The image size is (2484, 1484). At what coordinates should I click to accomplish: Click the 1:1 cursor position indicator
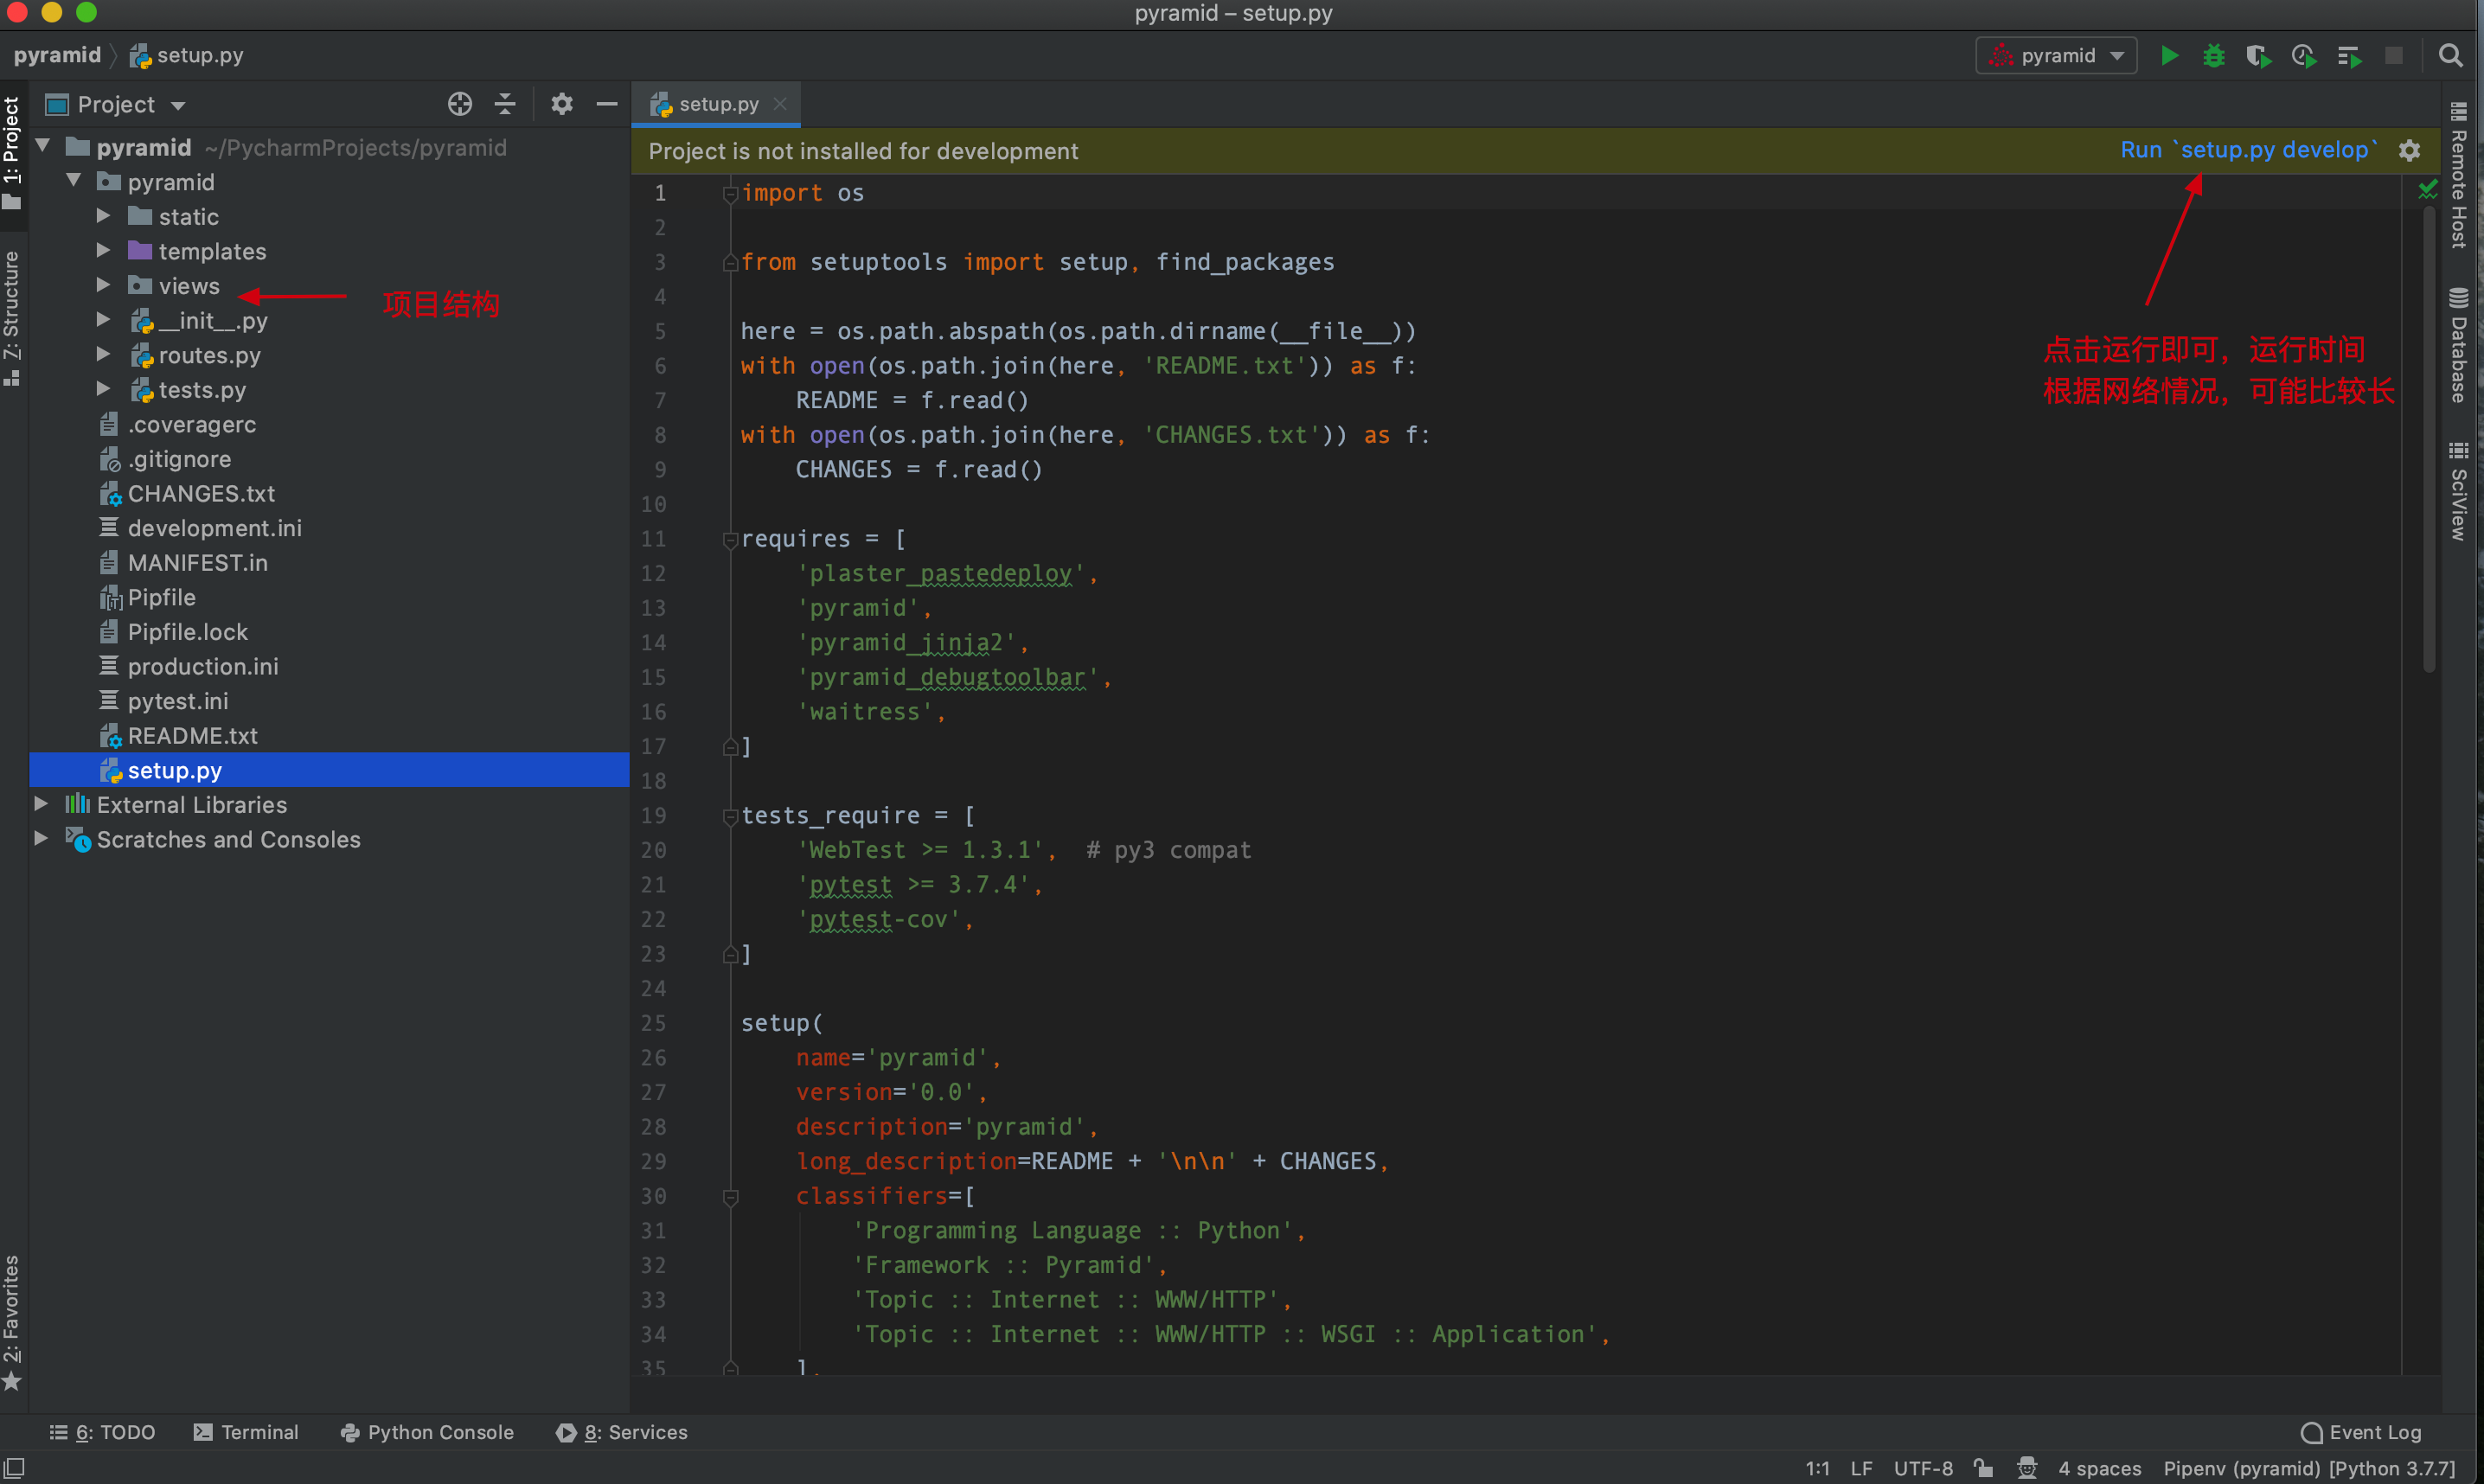1817,1468
